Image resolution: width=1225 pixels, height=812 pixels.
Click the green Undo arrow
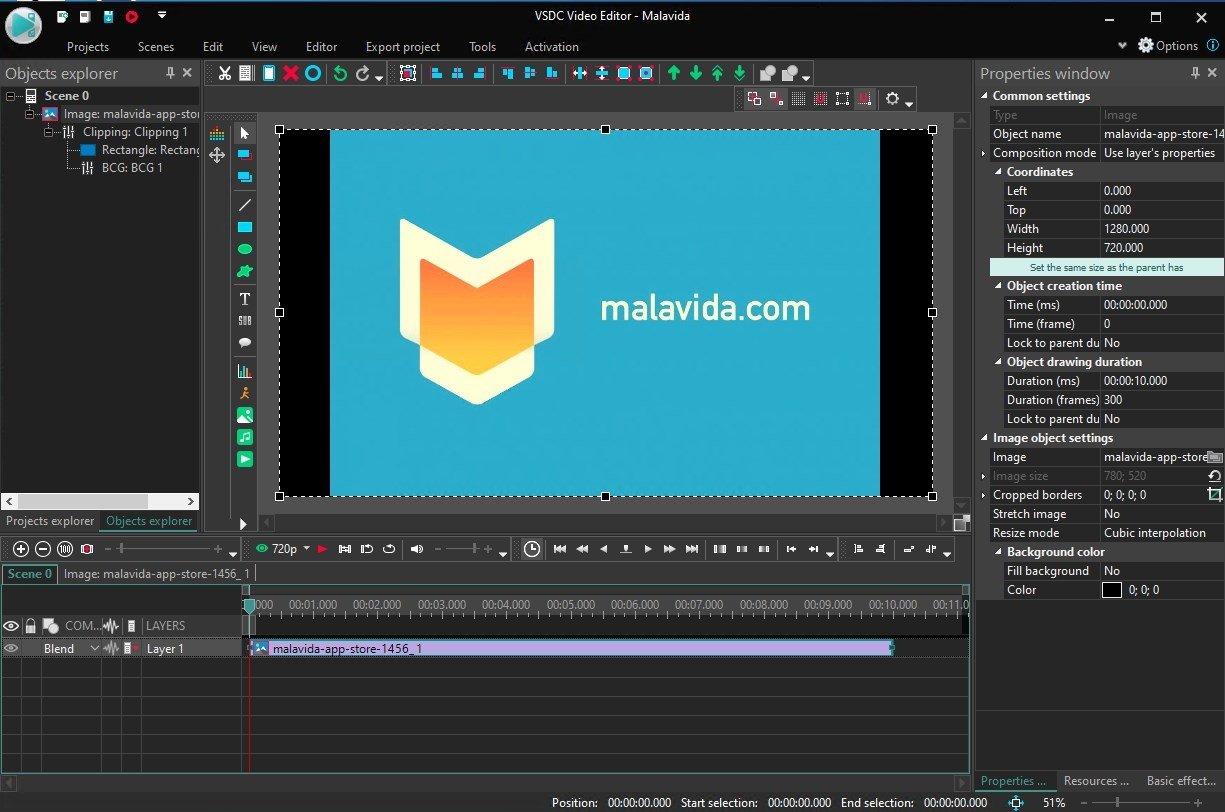click(x=340, y=73)
